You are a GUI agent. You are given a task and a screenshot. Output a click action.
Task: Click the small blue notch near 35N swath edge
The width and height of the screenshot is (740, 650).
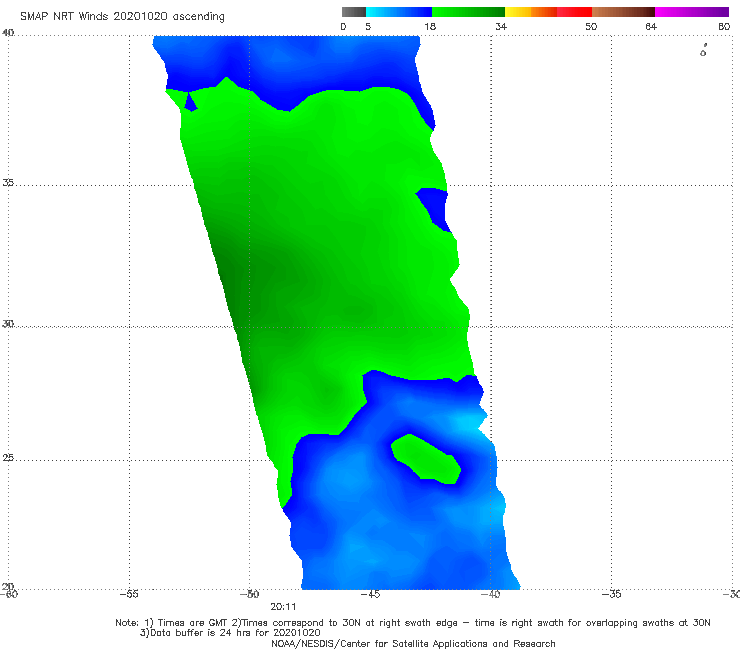tap(433, 210)
